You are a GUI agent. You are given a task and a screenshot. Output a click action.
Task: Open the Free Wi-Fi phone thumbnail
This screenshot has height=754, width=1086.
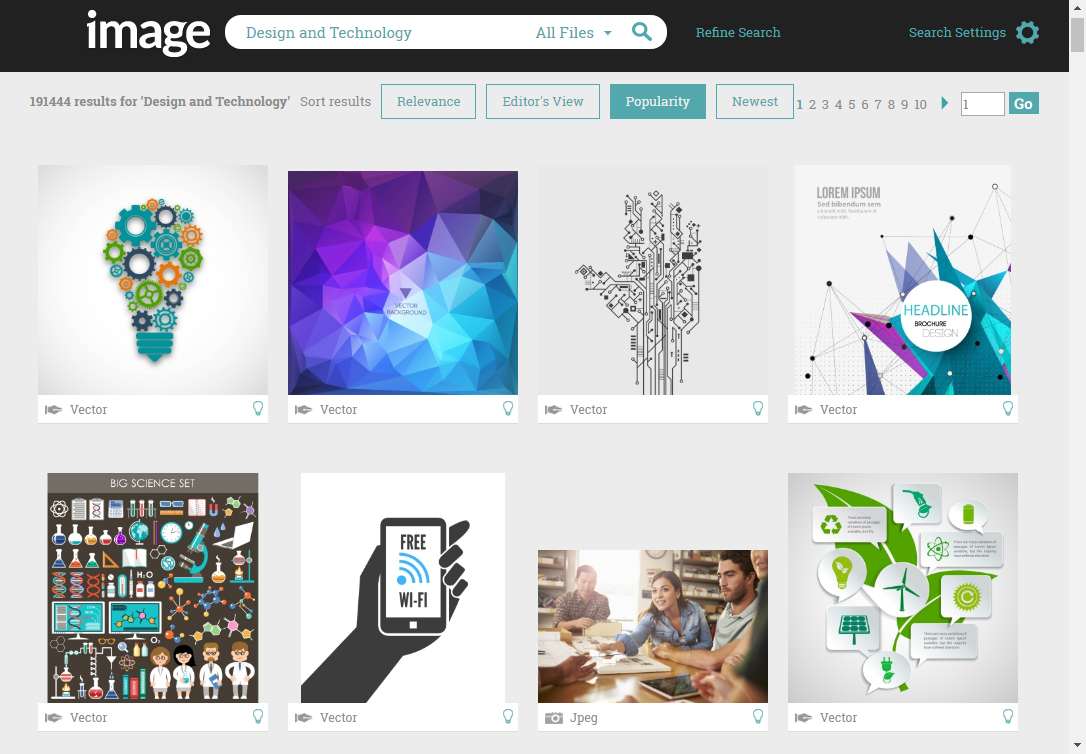tap(403, 588)
